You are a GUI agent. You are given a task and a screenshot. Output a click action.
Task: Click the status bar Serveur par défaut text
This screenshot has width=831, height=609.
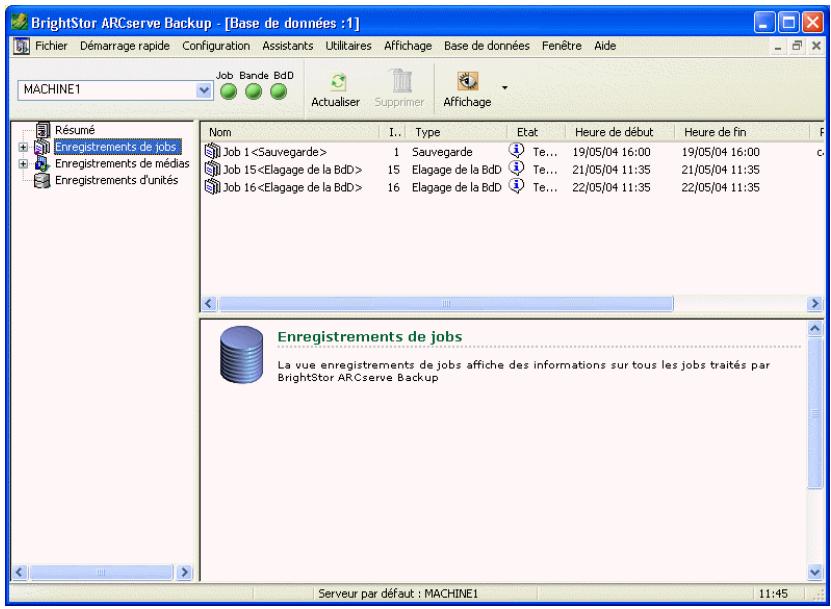pos(398,594)
